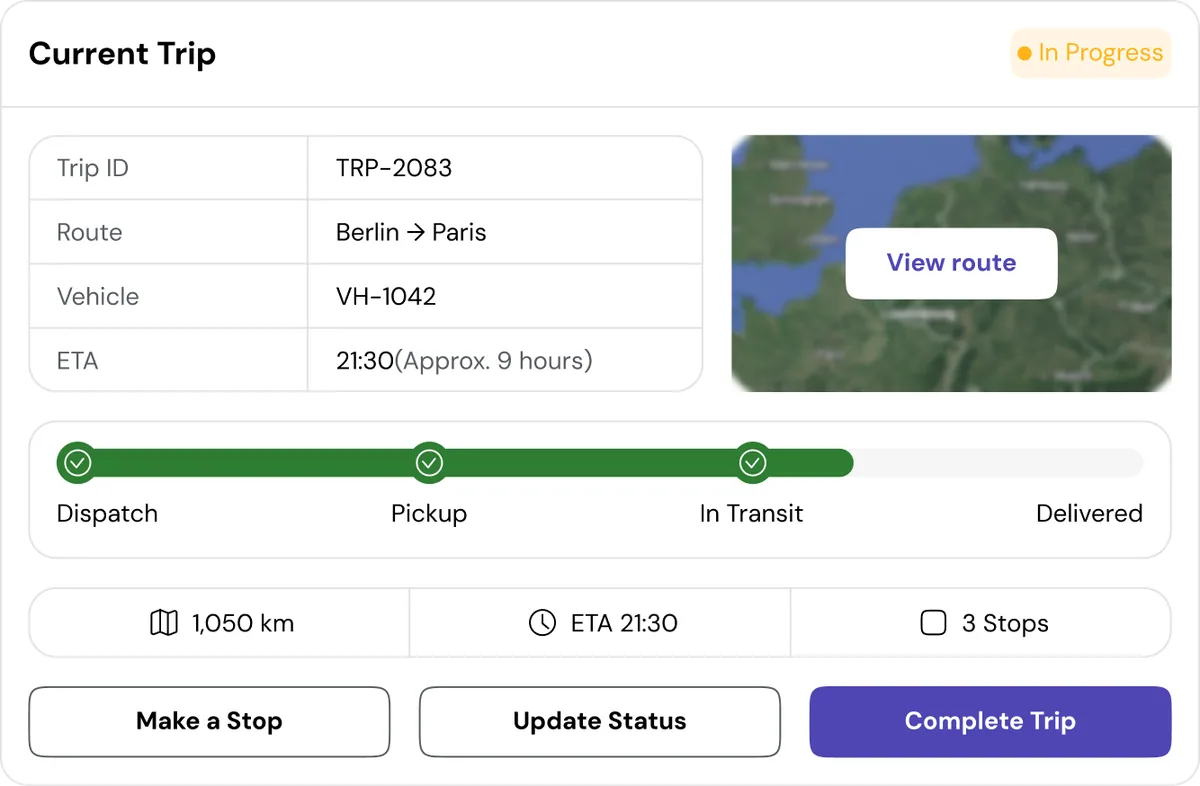Image resolution: width=1200 pixels, height=786 pixels.
Task: Switch to the In Transit stage label
Action: 752,514
